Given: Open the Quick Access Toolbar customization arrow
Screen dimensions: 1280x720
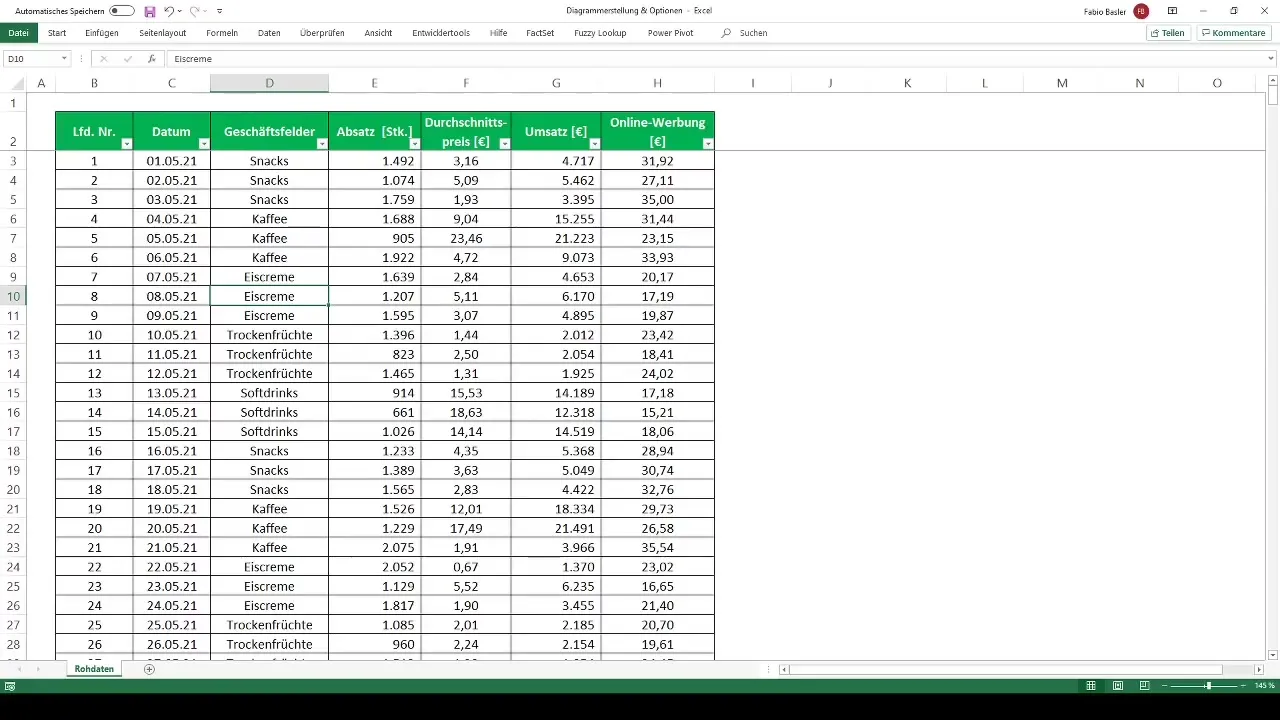Looking at the screenshot, I should click(x=220, y=11).
